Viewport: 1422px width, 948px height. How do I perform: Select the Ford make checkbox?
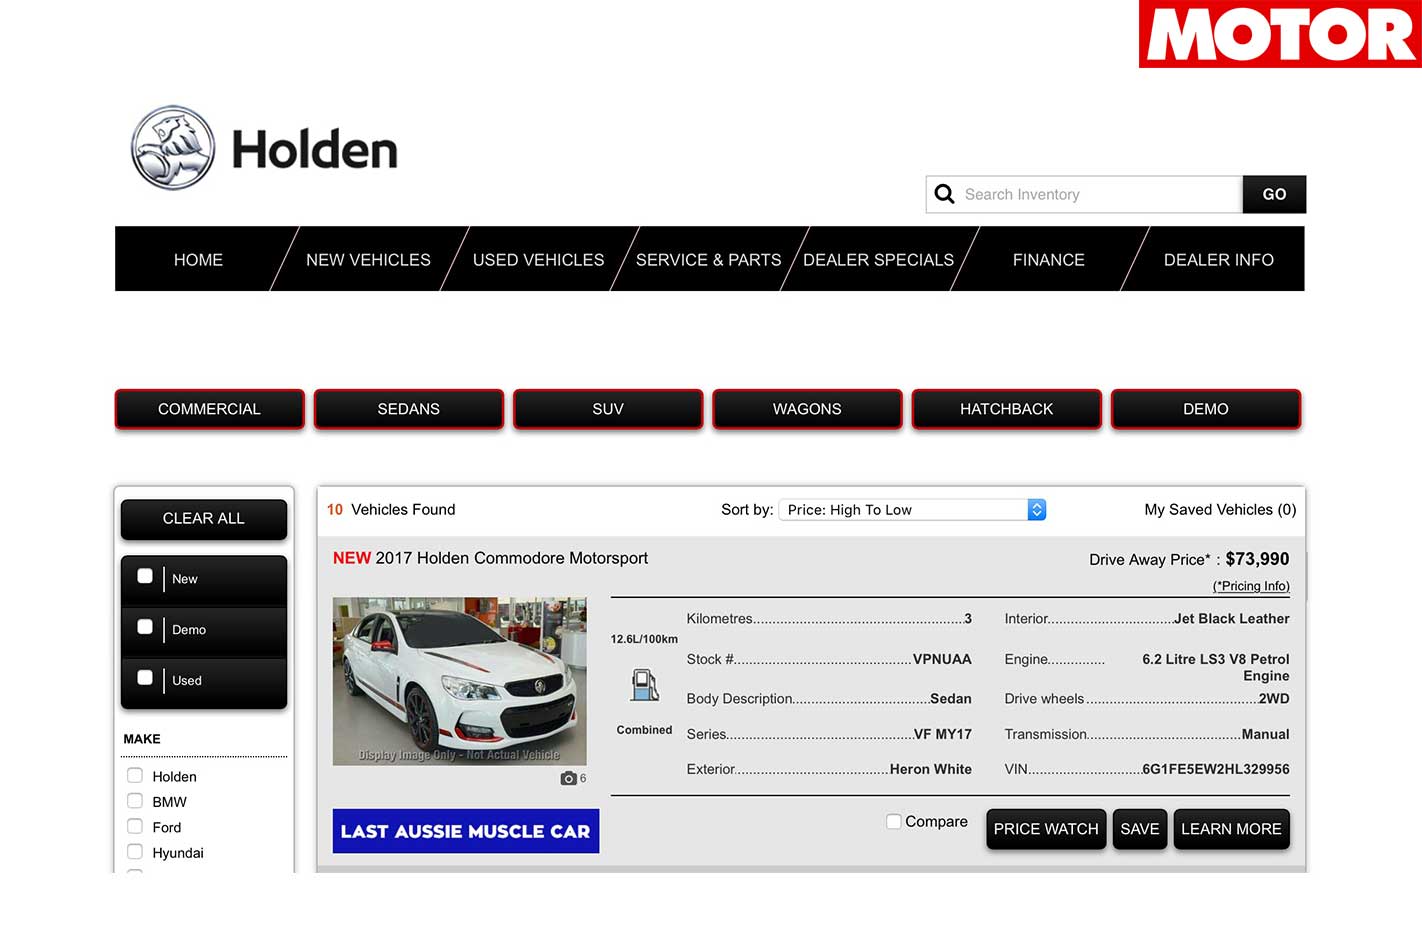pyautogui.click(x=135, y=826)
